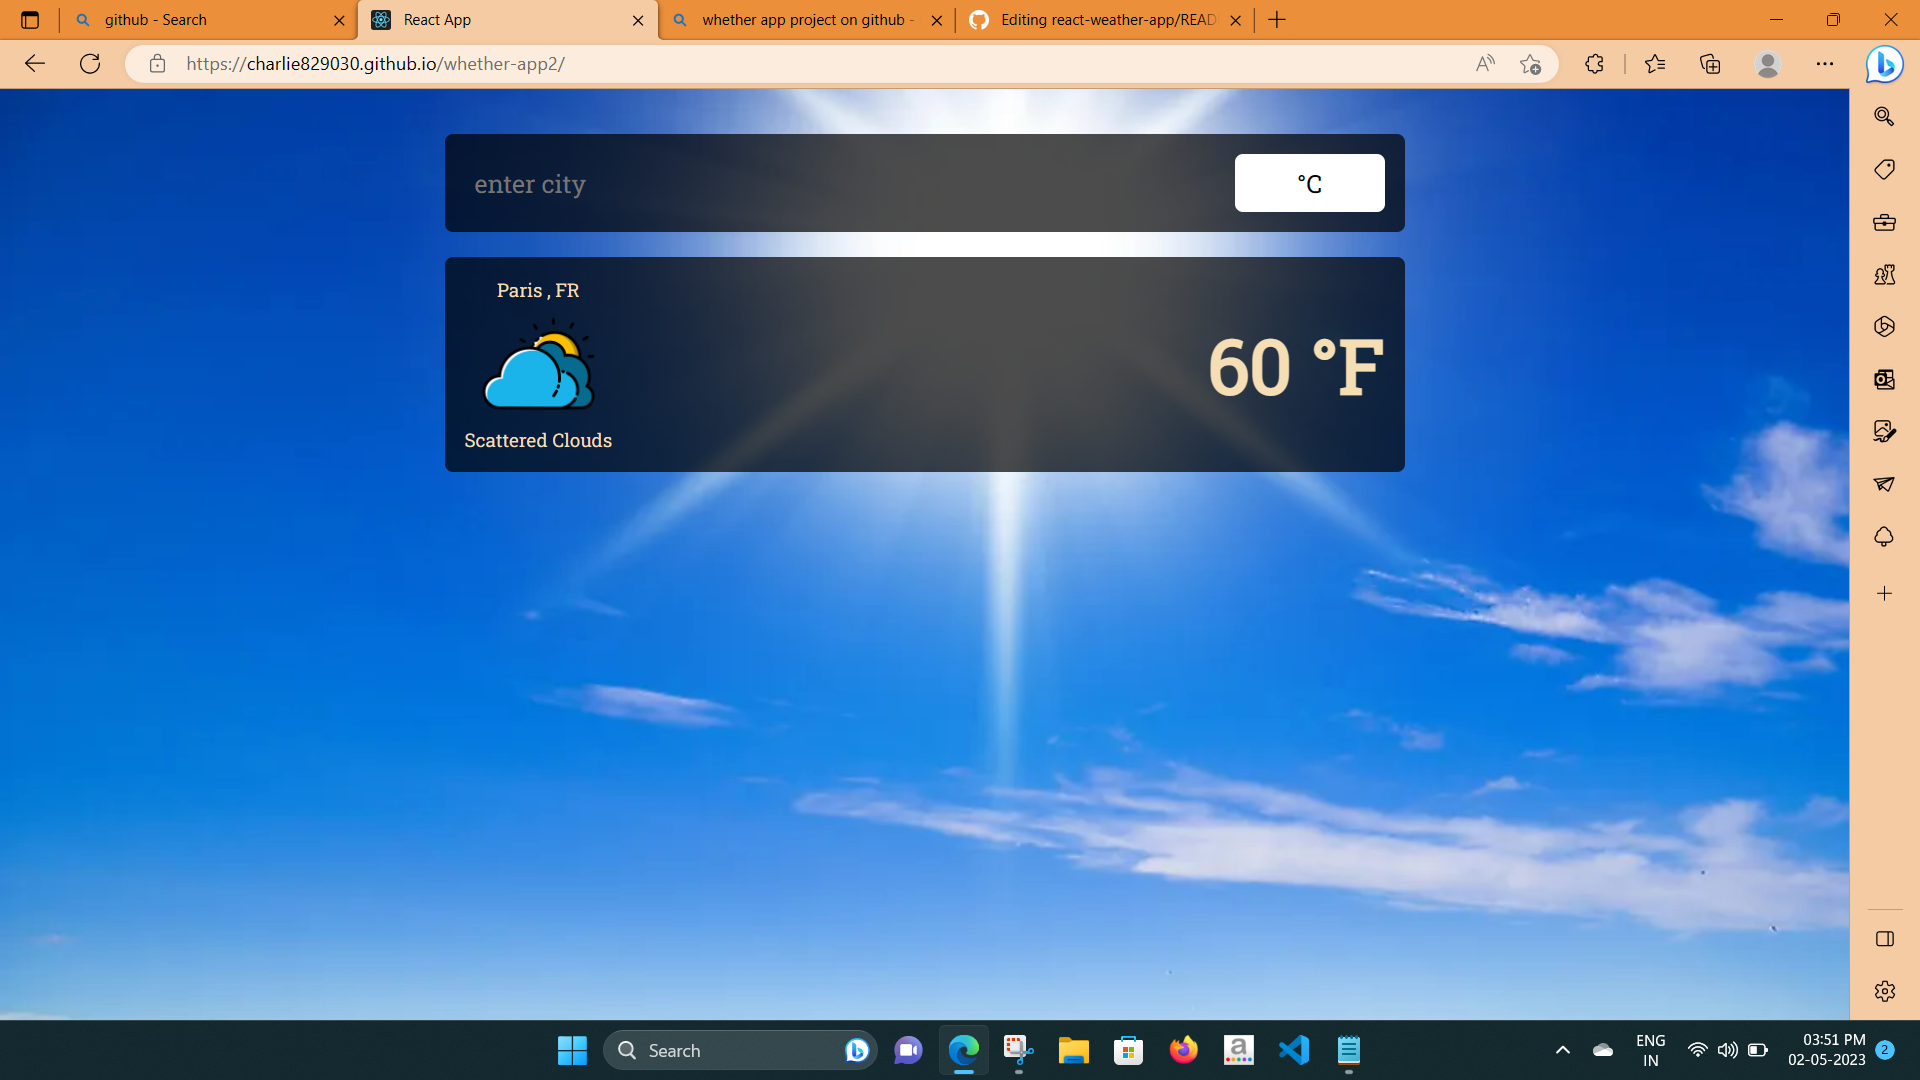Viewport: 1920px width, 1080px height.
Task: Open the Outlook sidebar icon
Action: click(1884, 379)
